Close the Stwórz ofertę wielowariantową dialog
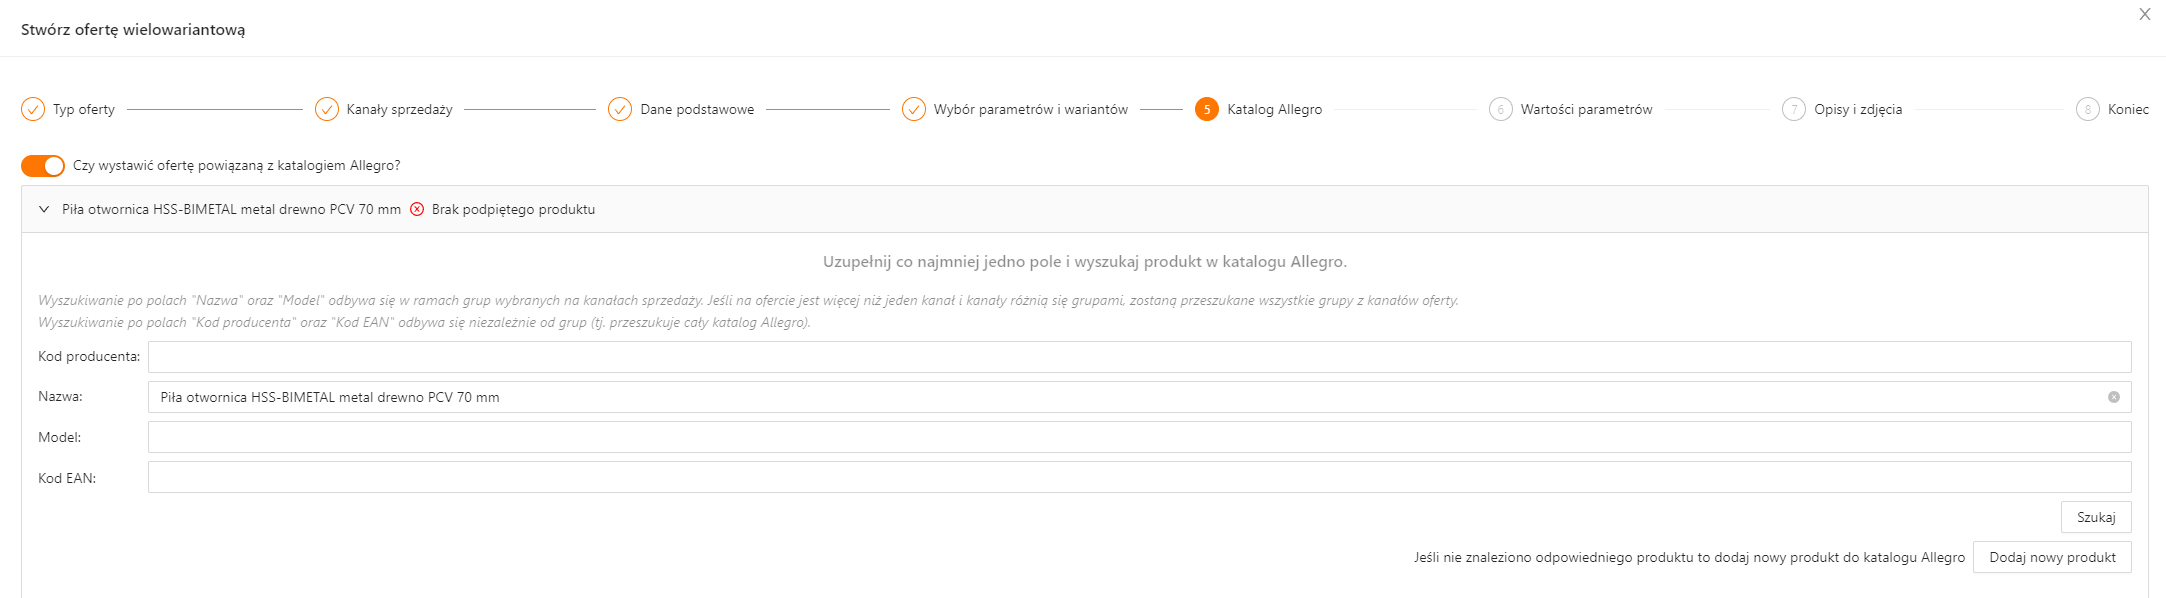2166x598 pixels. tap(2145, 14)
